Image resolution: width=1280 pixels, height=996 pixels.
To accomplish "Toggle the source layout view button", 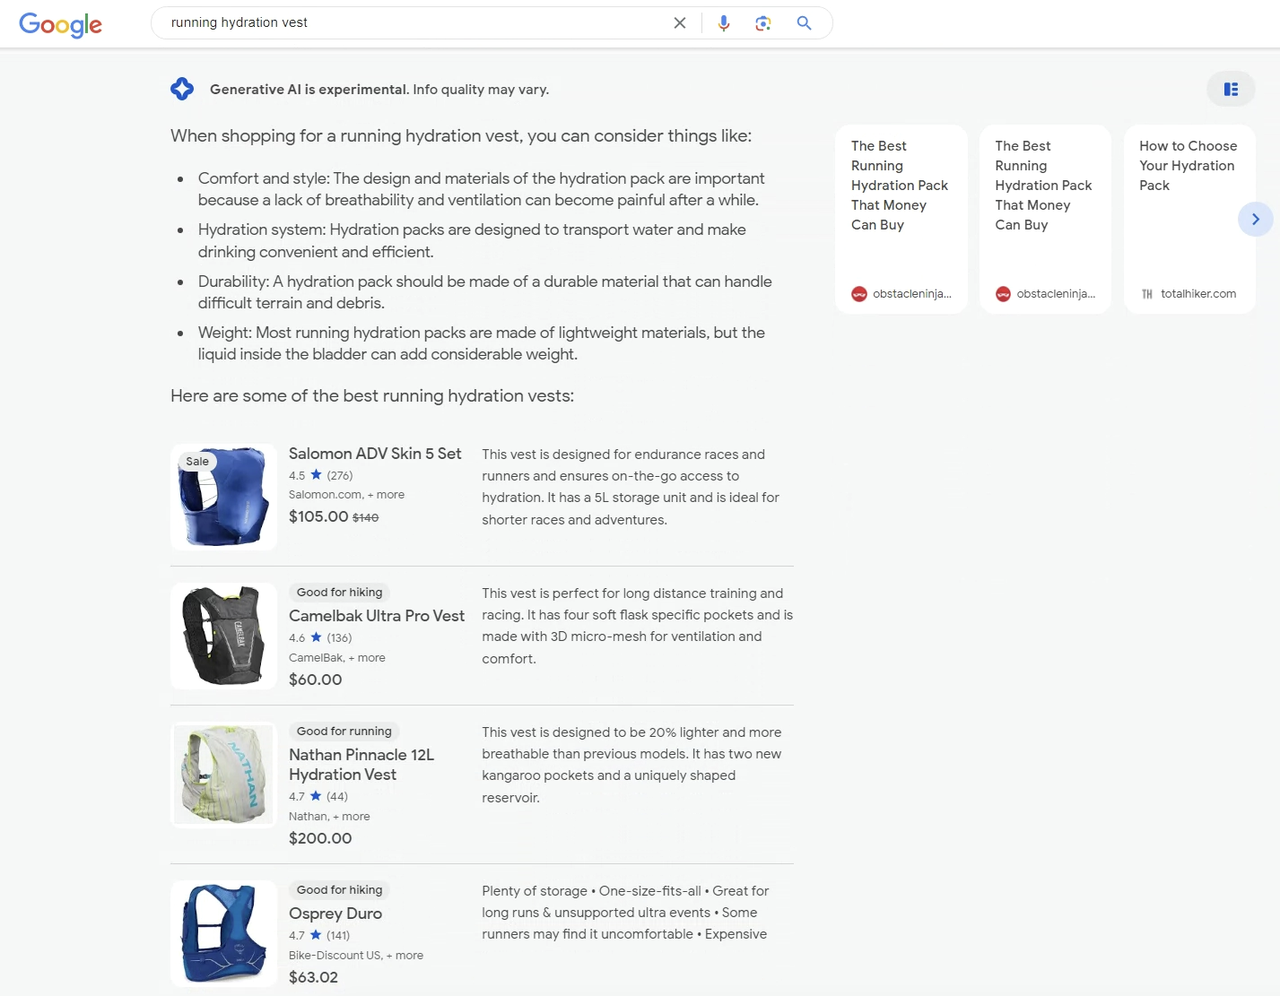I will tap(1231, 89).
